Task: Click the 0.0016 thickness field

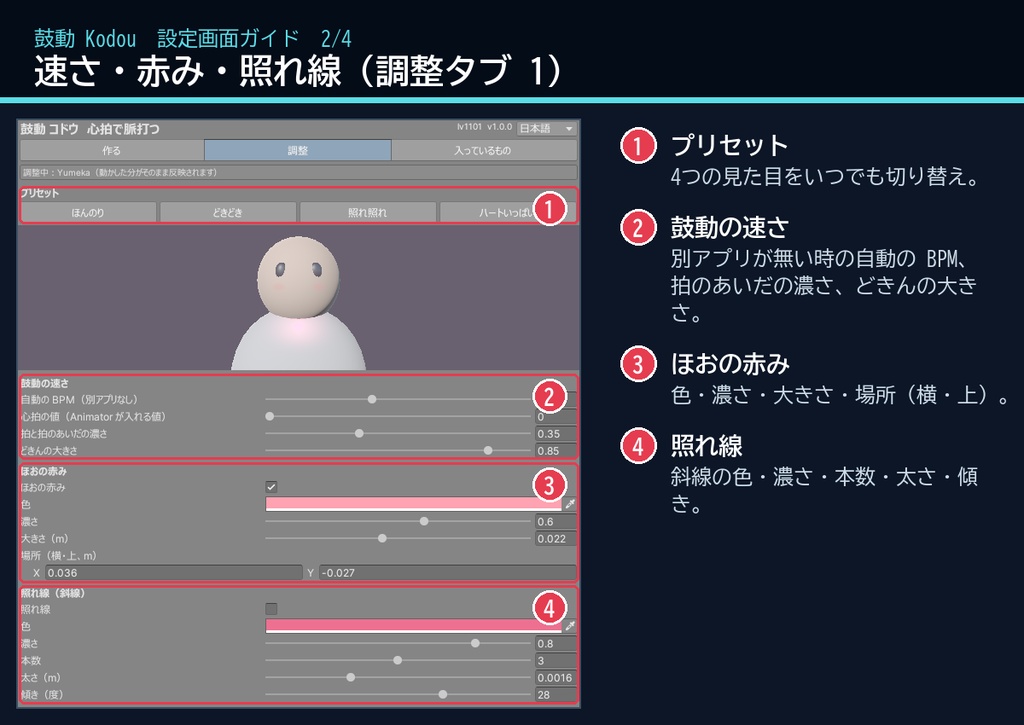Action: pos(555,678)
